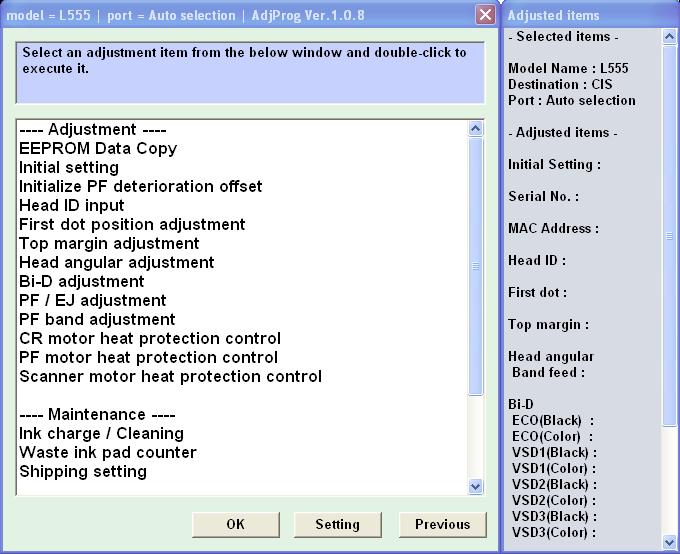Viewport: 680px width, 554px height.
Task: Click Port : Auto selection text
Action: 572,100
